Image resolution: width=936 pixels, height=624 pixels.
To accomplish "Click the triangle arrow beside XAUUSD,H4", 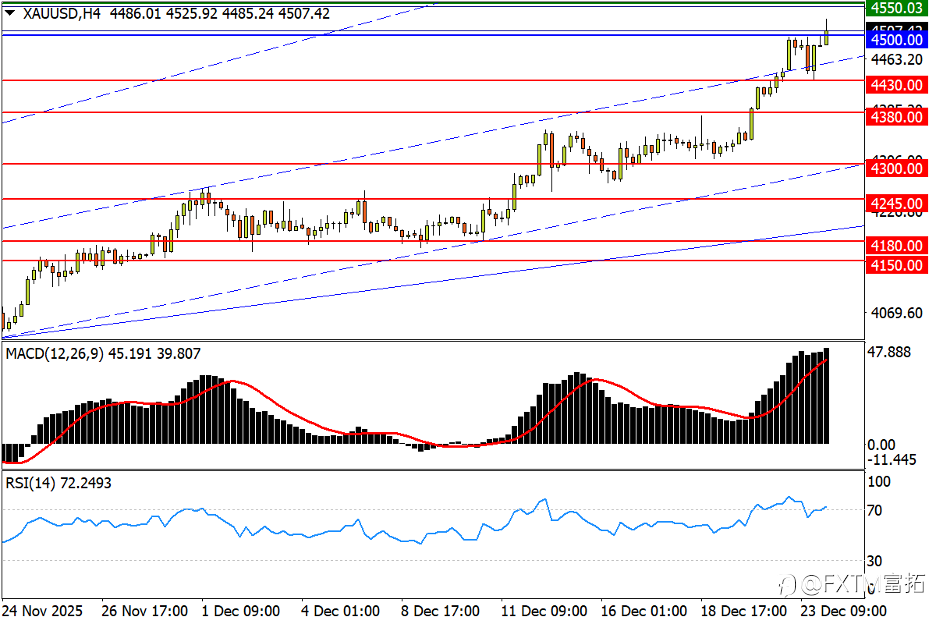I will [x=10, y=13].
